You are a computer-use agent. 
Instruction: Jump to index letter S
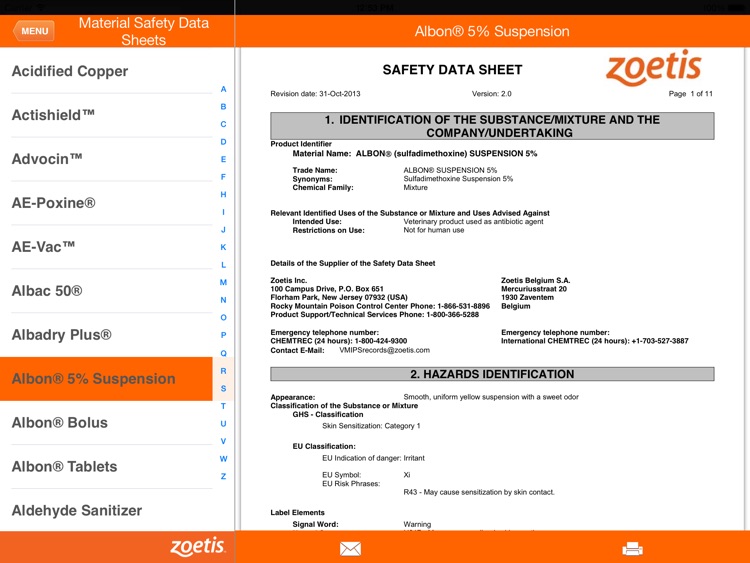[x=223, y=388]
